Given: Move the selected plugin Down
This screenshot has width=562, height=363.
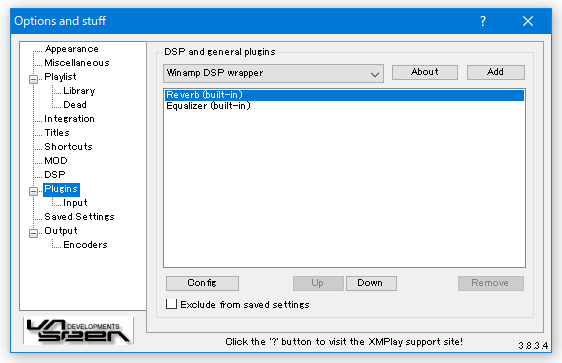Looking at the screenshot, I should [x=371, y=283].
